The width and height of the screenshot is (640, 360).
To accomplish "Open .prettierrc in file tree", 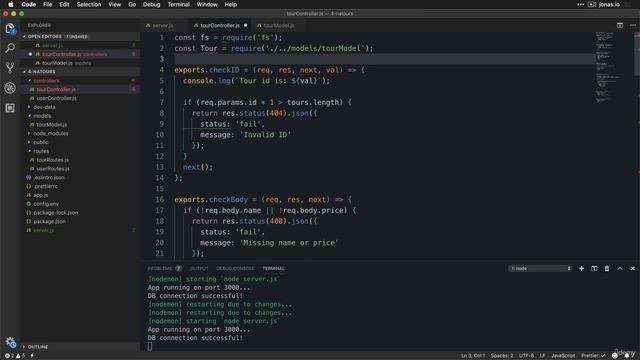I will (45, 186).
